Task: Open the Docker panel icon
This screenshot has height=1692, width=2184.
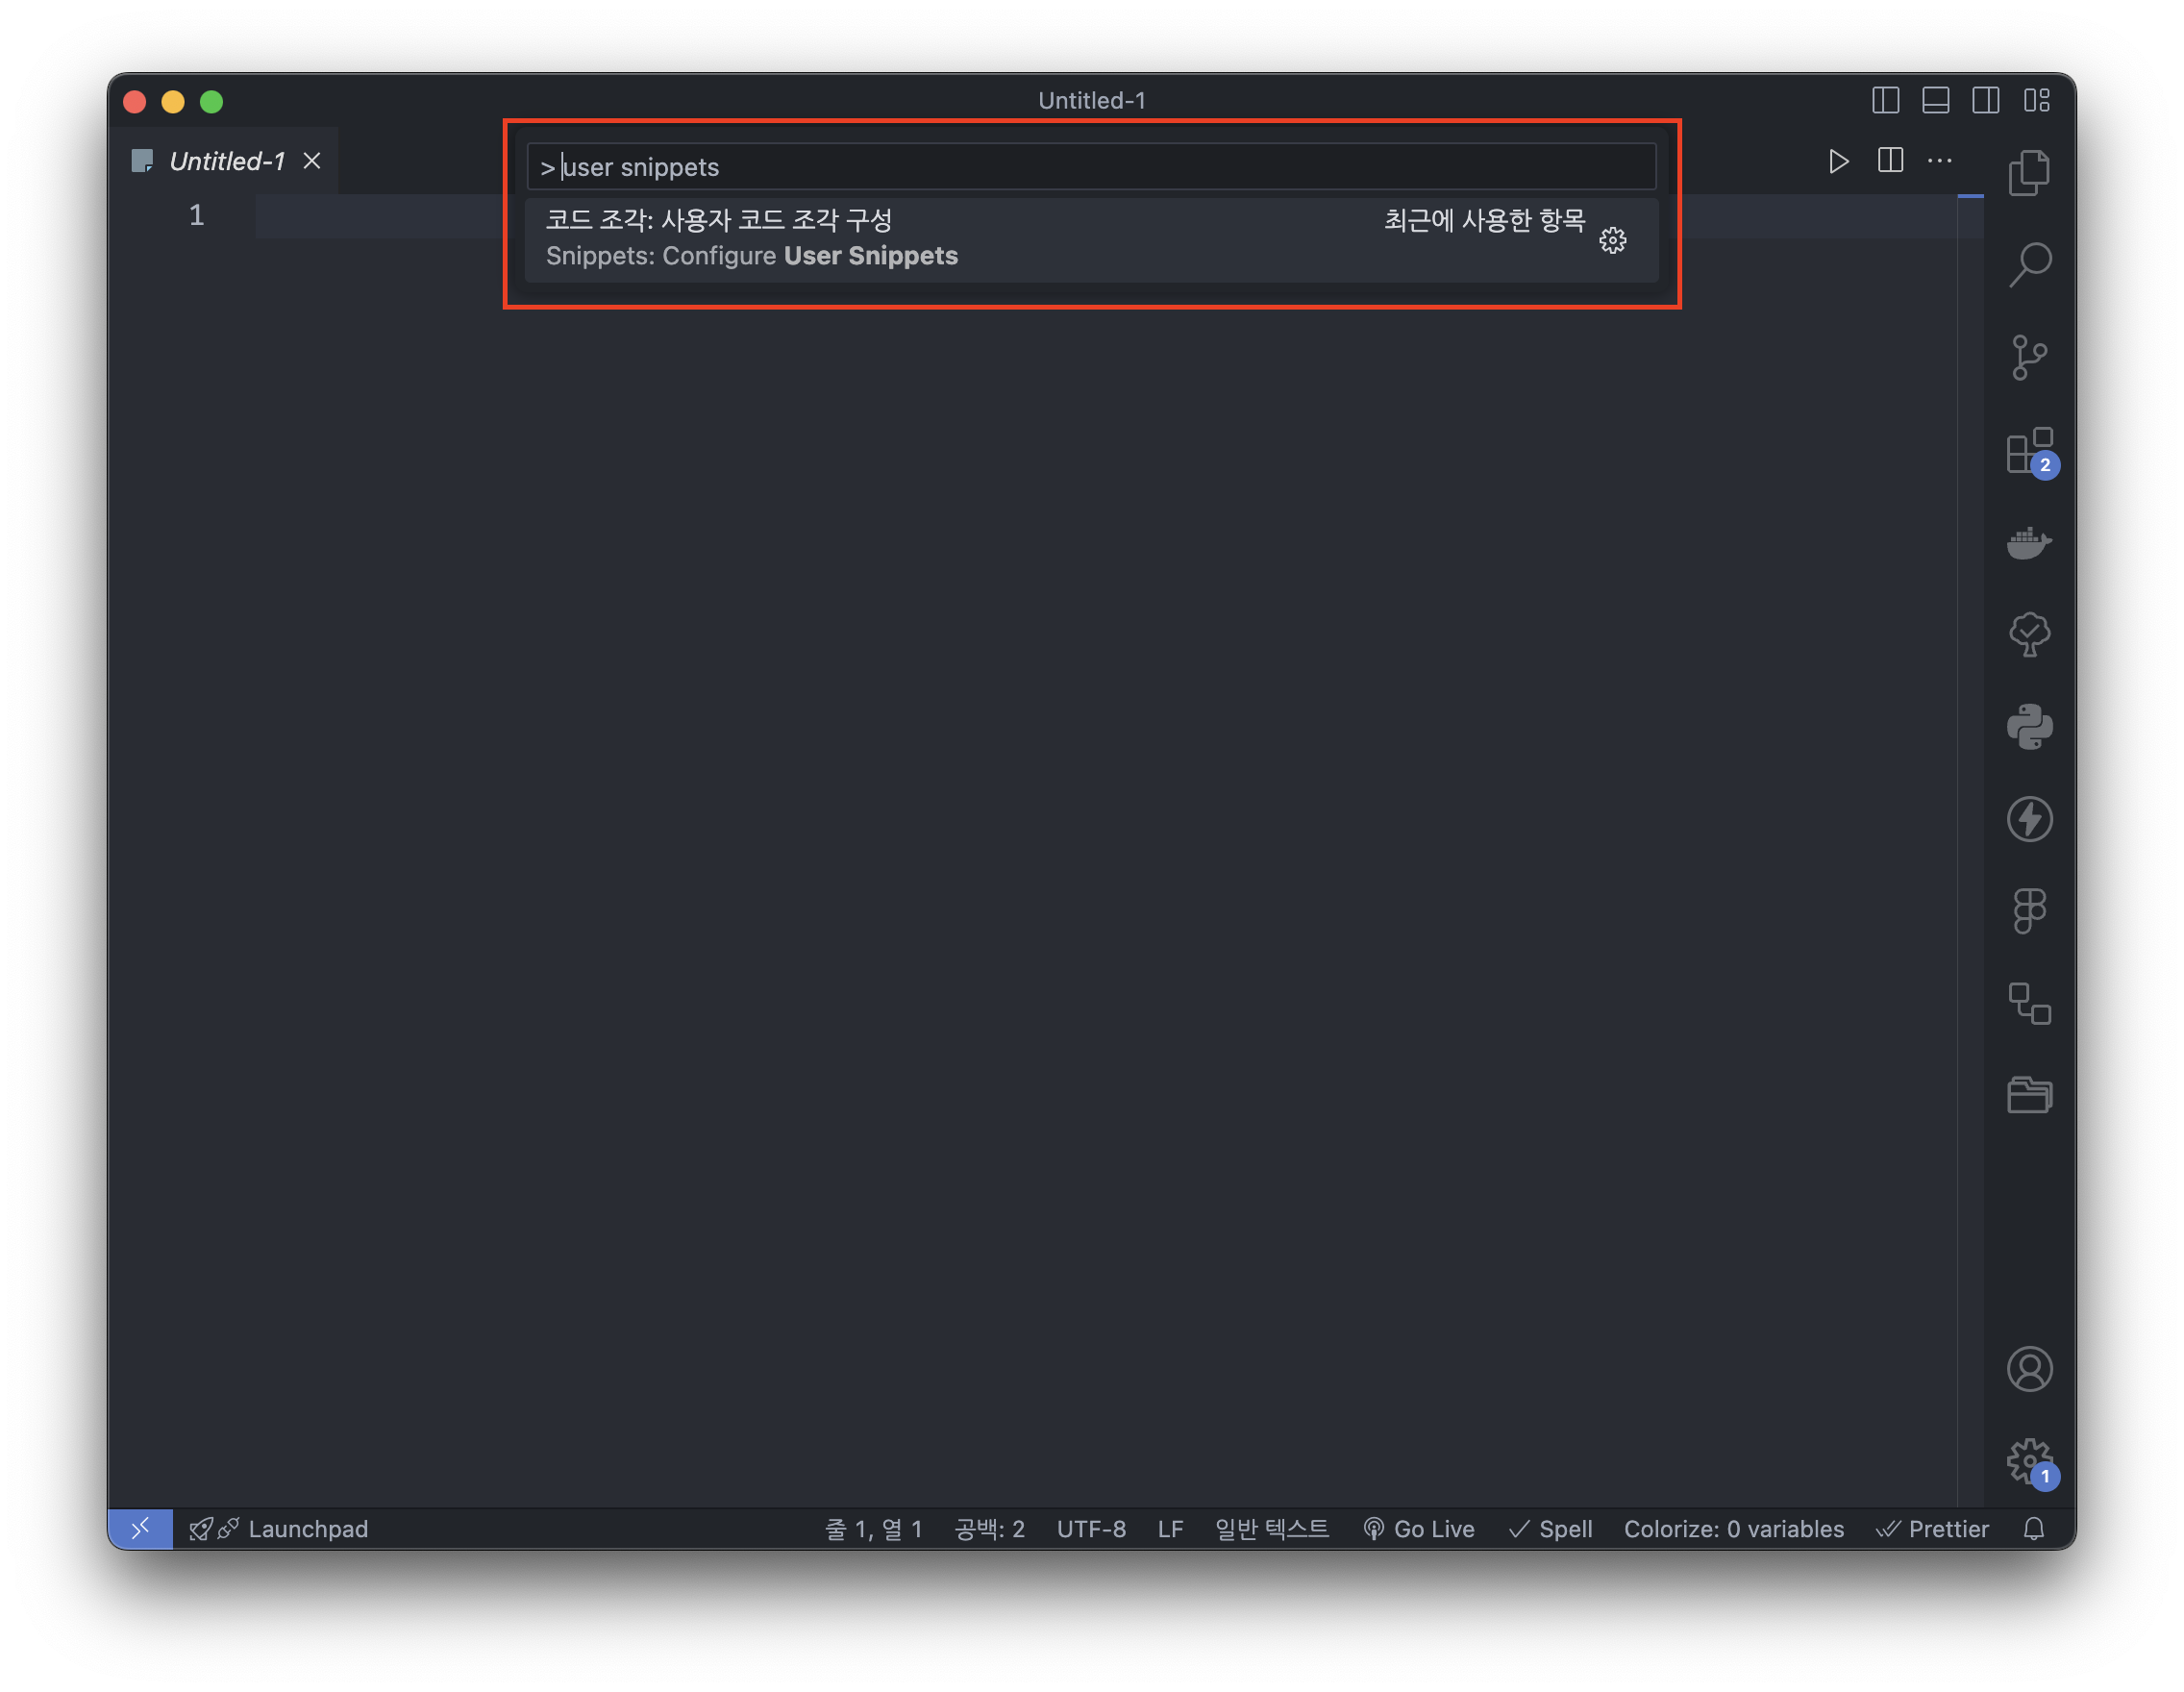Action: pyautogui.click(x=2029, y=543)
